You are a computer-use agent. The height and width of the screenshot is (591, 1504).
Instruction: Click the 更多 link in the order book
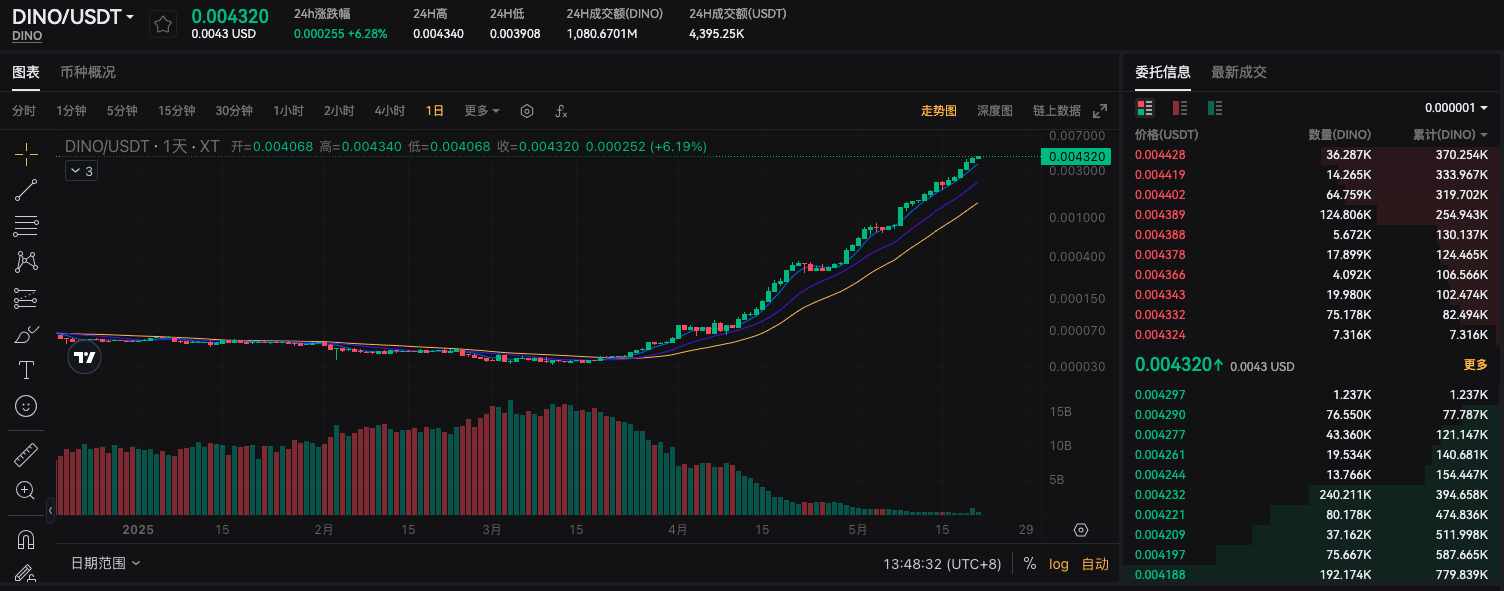click(1476, 365)
